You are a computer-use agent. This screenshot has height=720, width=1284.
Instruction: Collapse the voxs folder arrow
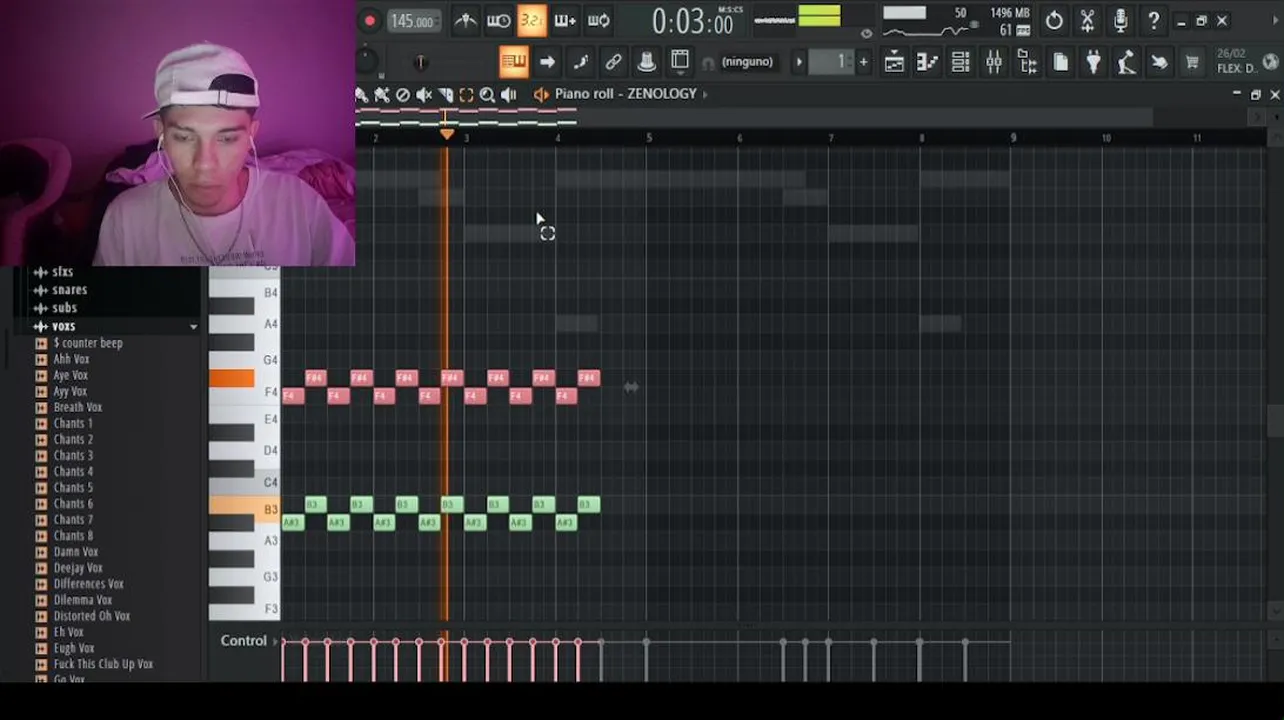pyautogui.click(x=193, y=327)
